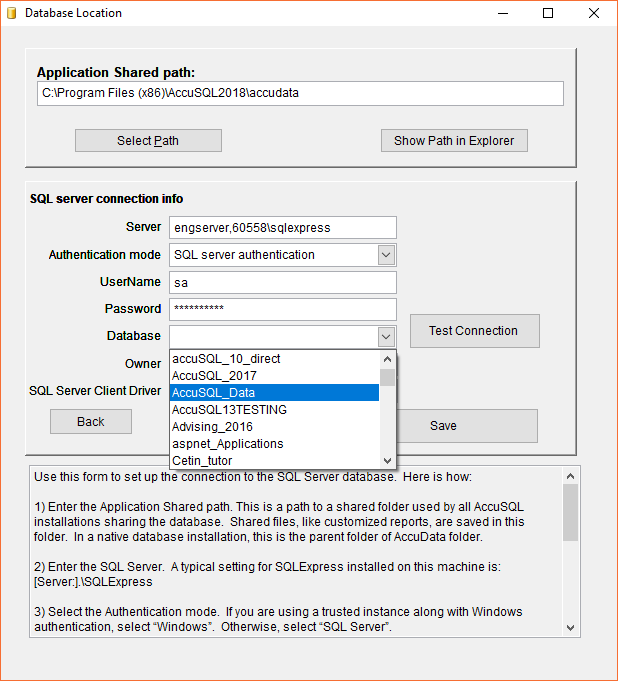Select Cetin_tutor from the database list
The width and height of the screenshot is (618, 681).
point(274,460)
